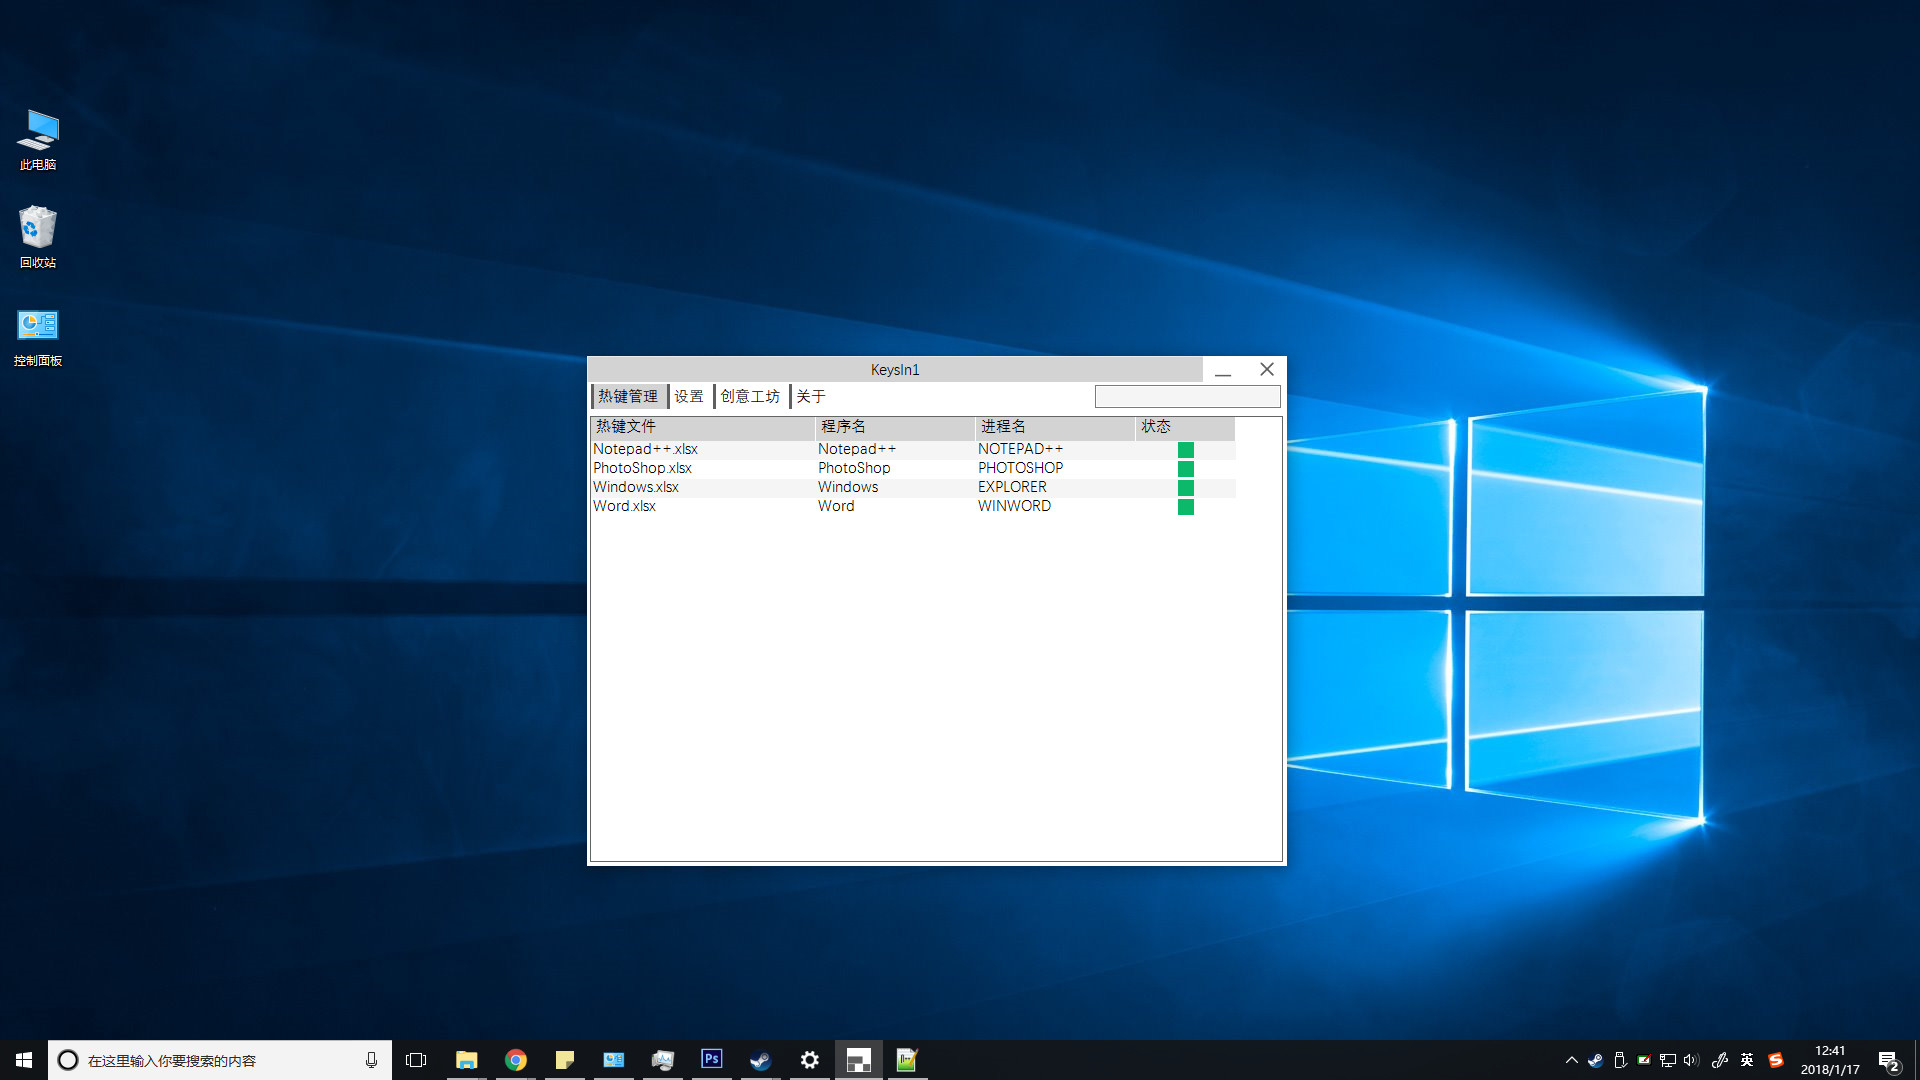Toggle PhotoShop.xlsx status indicator
This screenshot has width=1920, height=1080.
(1186, 468)
